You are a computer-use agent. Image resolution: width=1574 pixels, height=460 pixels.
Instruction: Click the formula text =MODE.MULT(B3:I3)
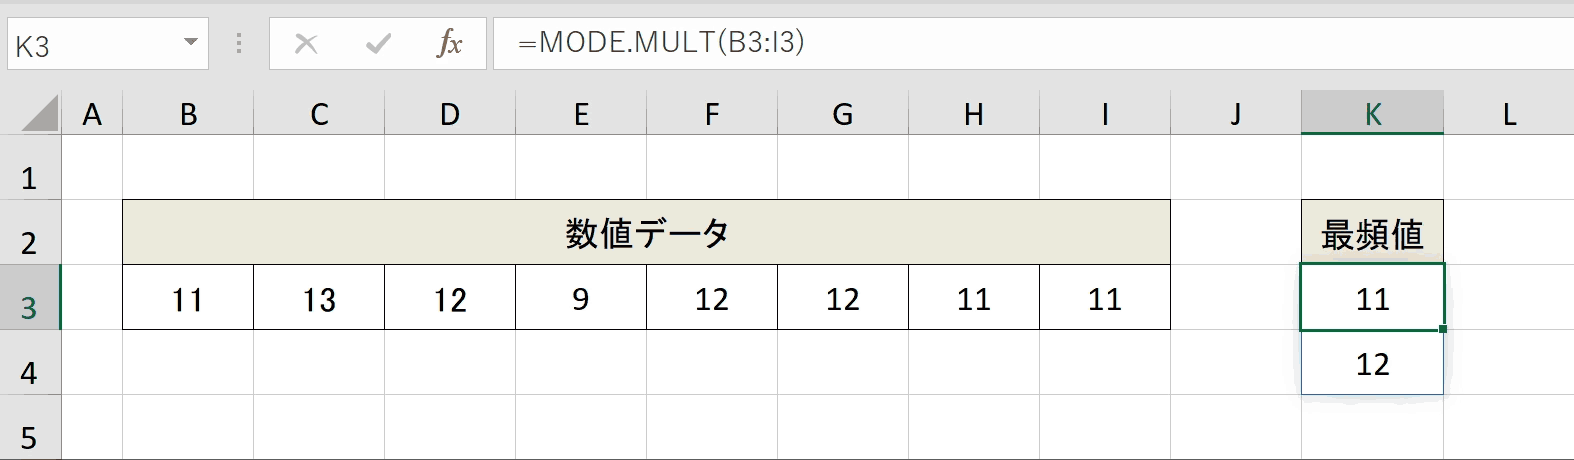(661, 42)
